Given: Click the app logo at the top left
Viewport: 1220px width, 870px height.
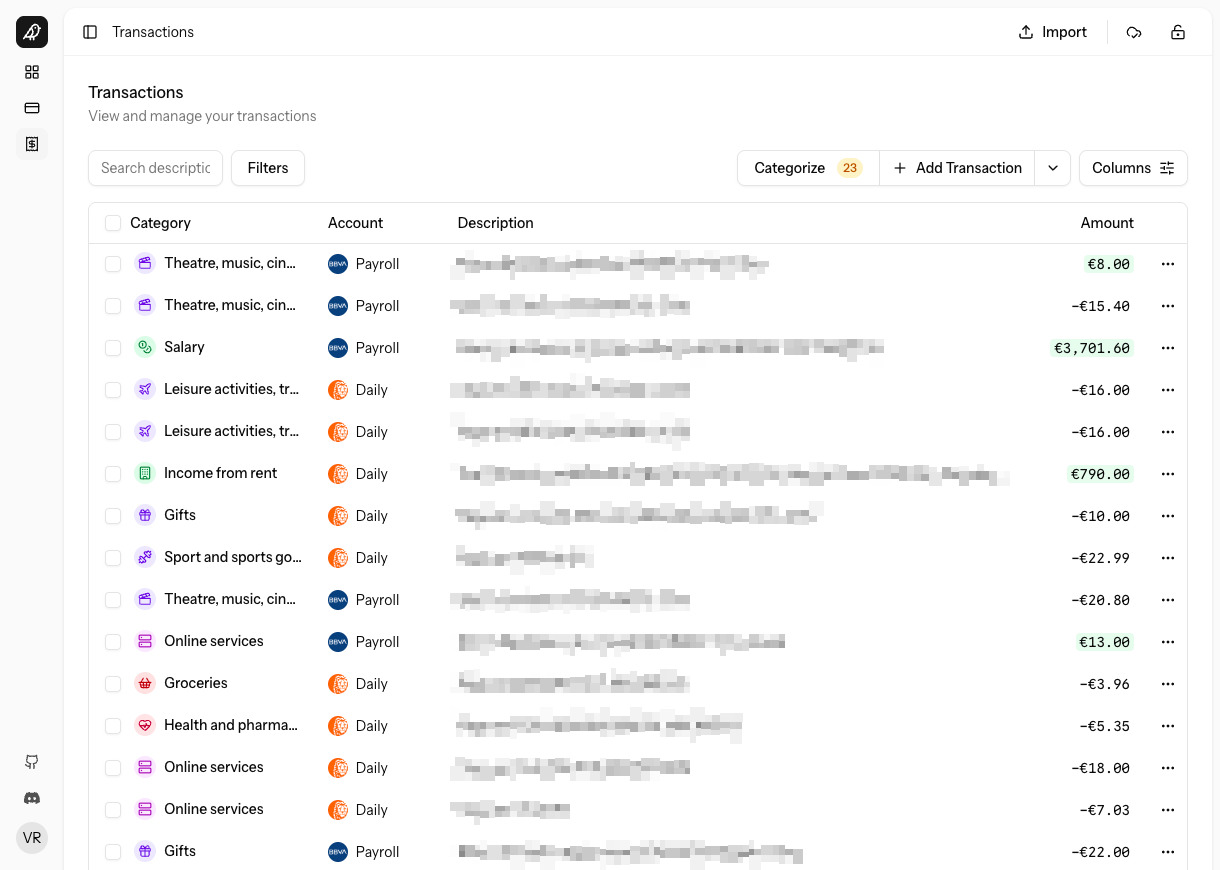Looking at the screenshot, I should tap(31, 32).
